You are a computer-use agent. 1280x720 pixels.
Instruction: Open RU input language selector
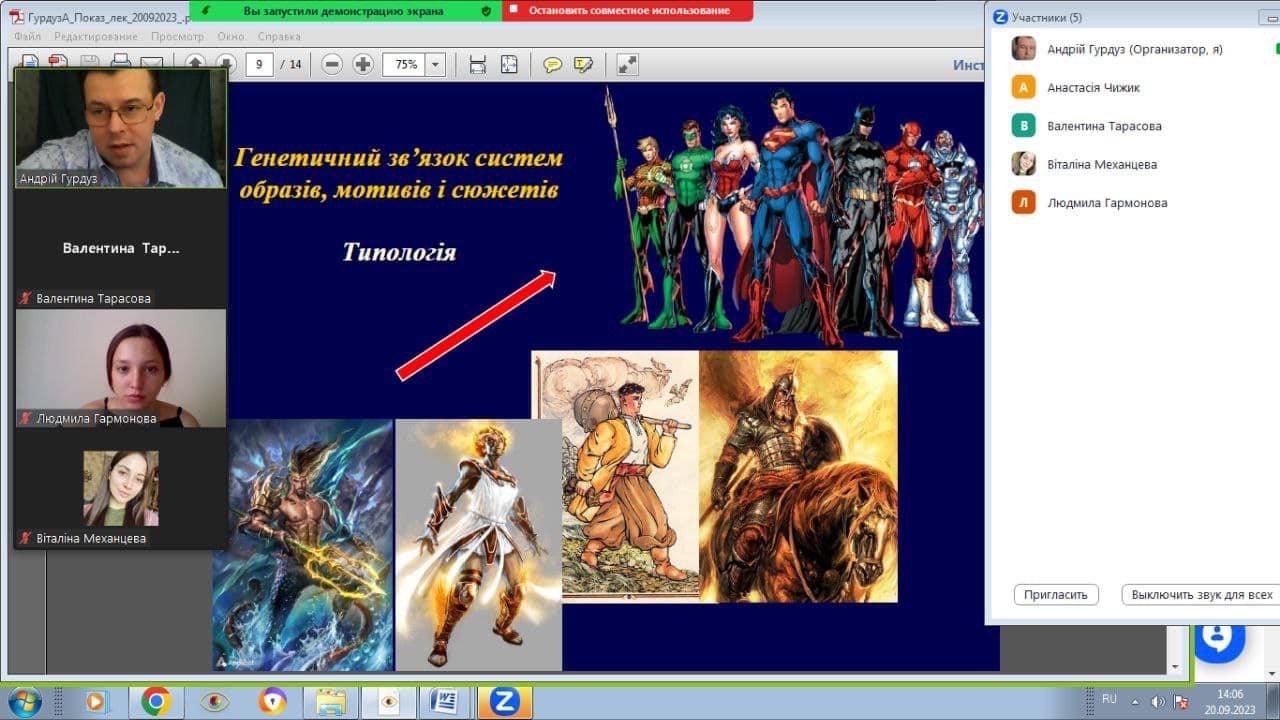pyautogui.click(x=1109, y=699)
